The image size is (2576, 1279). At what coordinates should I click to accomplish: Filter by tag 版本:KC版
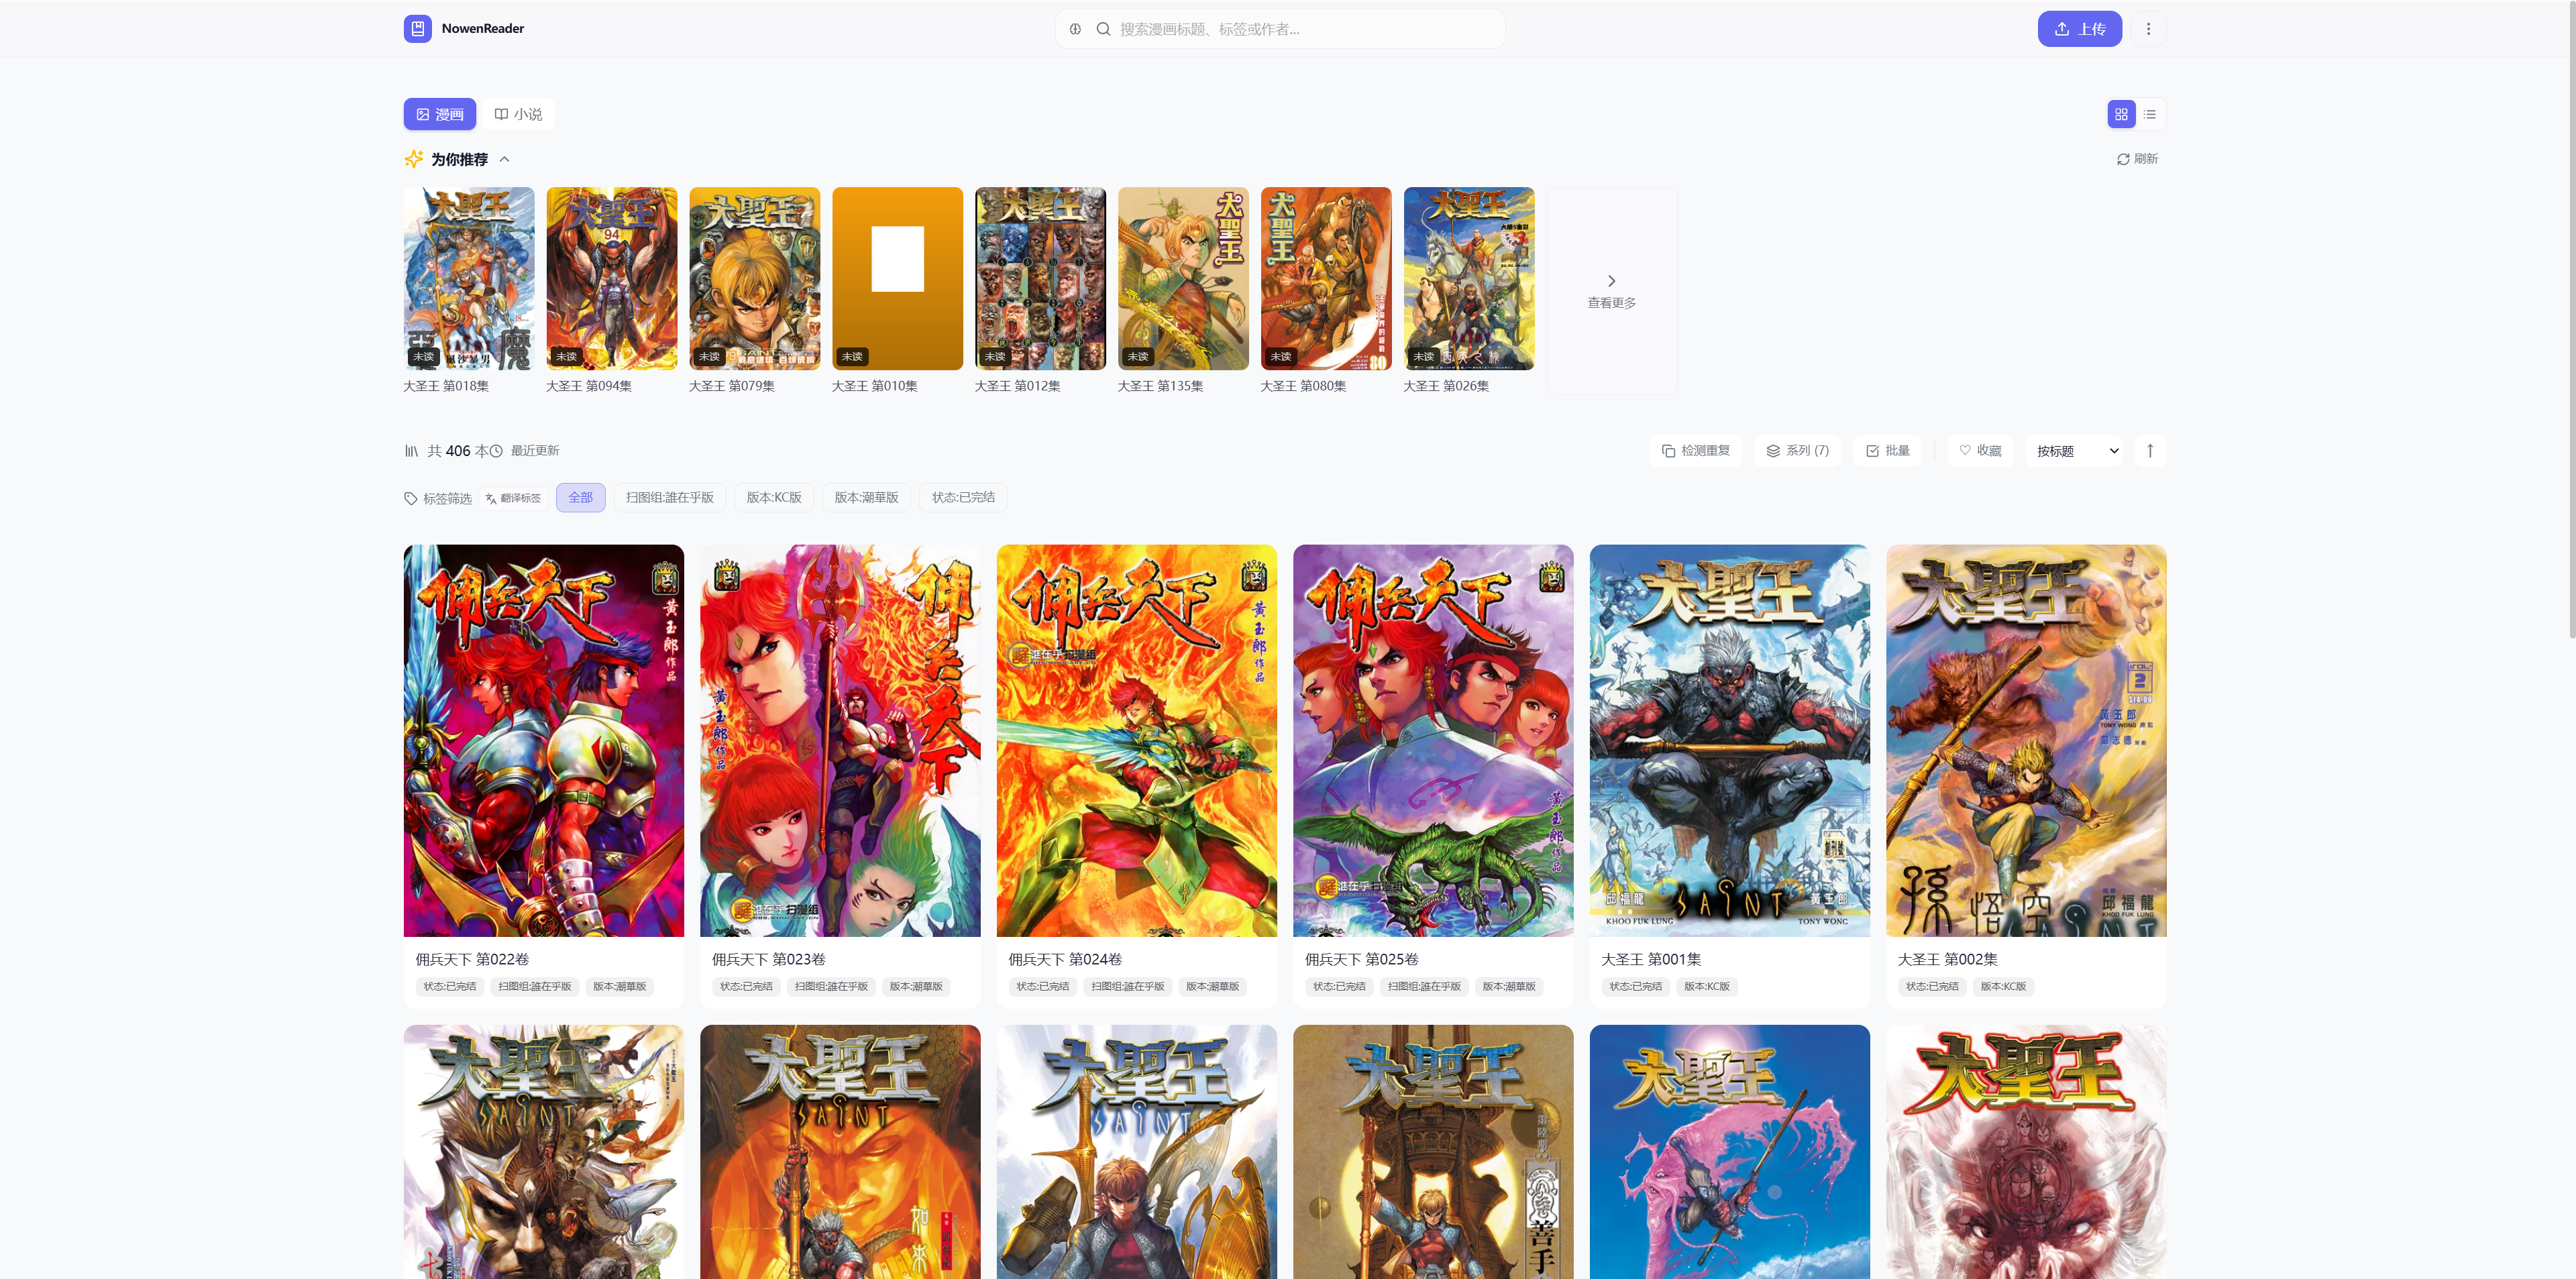(x=774, y=497)
